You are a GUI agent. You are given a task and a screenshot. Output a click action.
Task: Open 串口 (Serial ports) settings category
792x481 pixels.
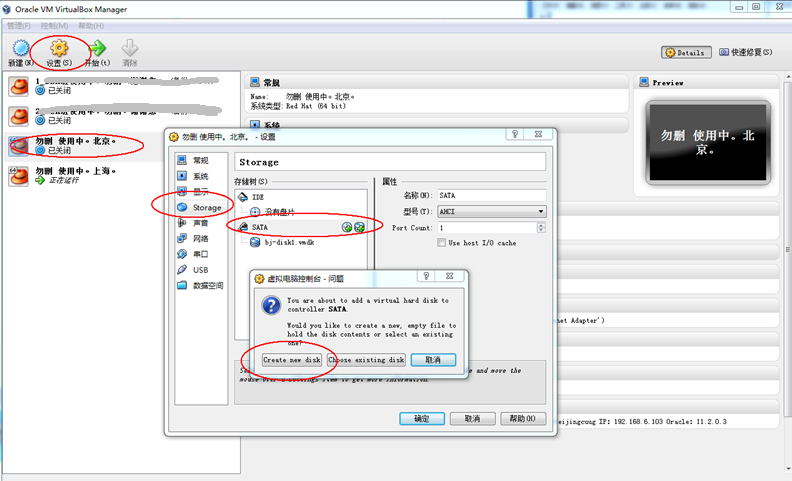pos(201,255)
